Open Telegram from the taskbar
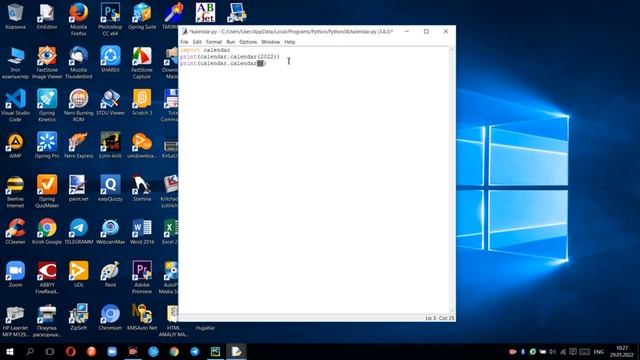640x360 pixels. [x=195, y=351]
